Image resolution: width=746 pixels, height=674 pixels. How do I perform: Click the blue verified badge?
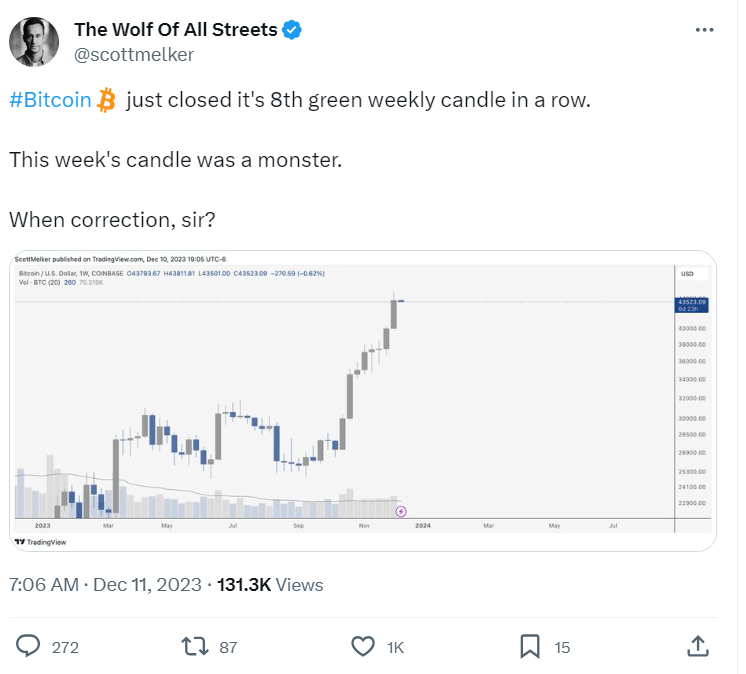tap(292, 30)
